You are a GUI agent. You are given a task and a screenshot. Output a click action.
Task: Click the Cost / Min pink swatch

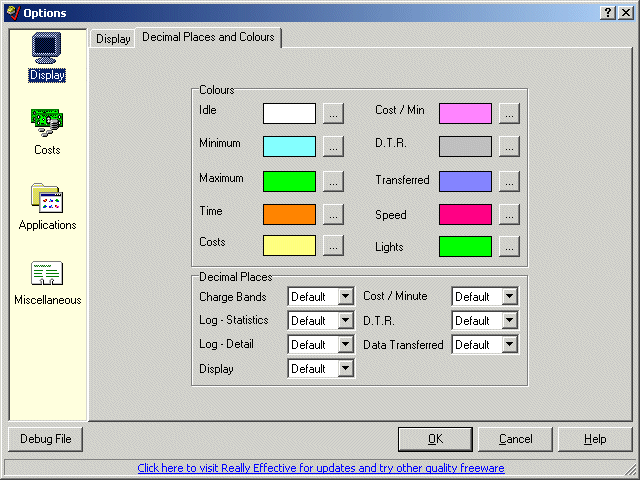tap(465, 113)
